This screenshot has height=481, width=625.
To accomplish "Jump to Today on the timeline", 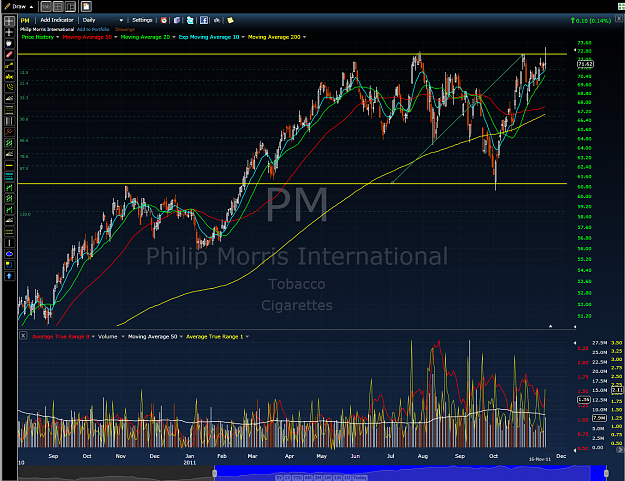I will [360, 477].
